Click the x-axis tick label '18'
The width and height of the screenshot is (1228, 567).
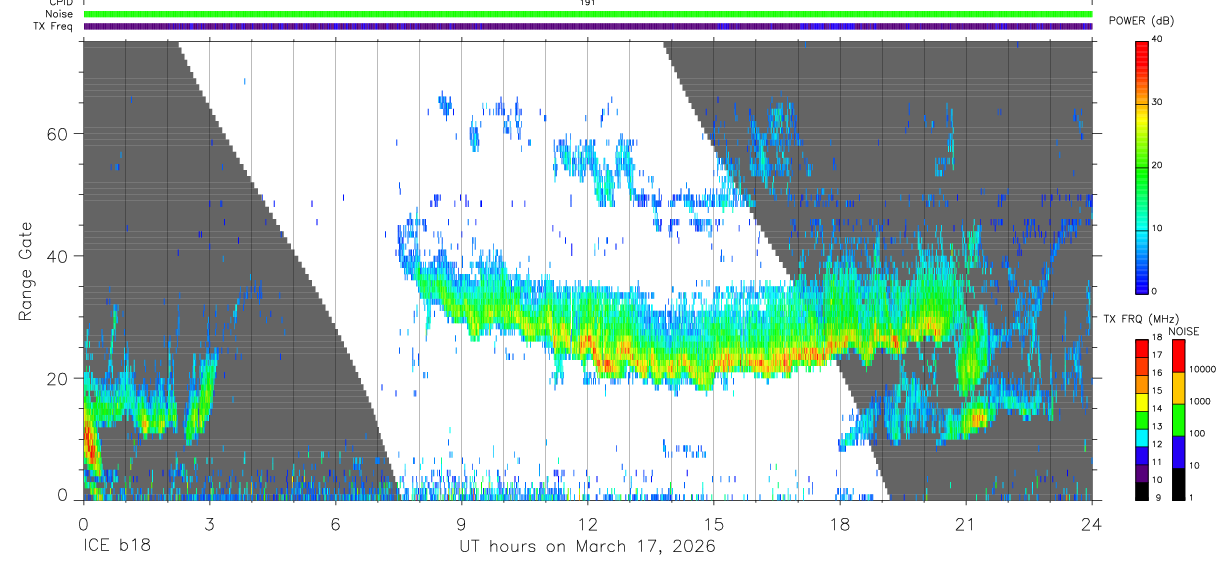click(839, 524)
